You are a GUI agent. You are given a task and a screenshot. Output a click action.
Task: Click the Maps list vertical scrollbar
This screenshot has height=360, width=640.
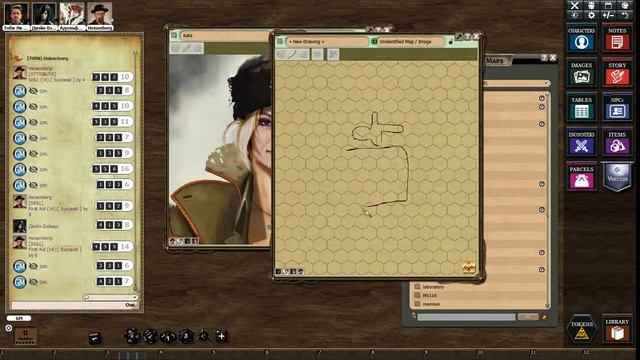coord(548,200)
